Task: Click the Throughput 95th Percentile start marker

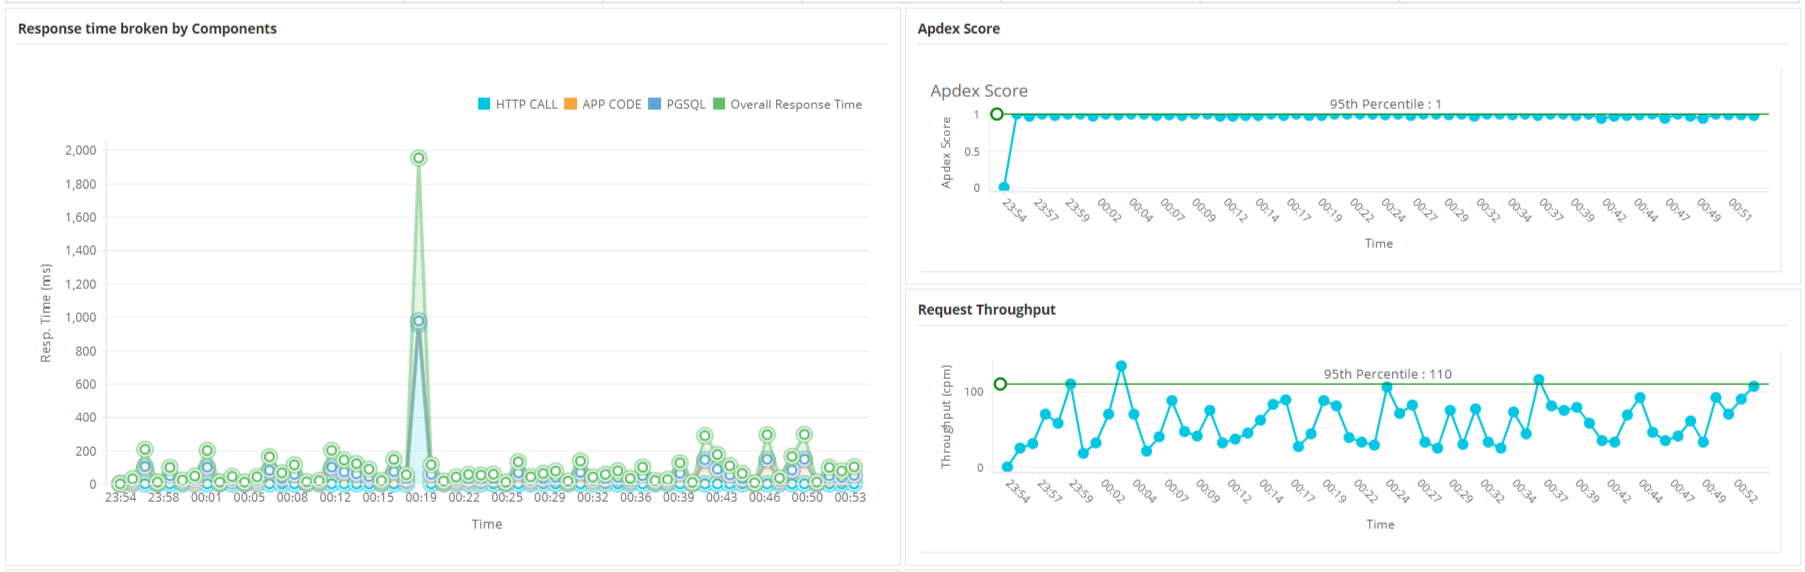Action: 1000,384
